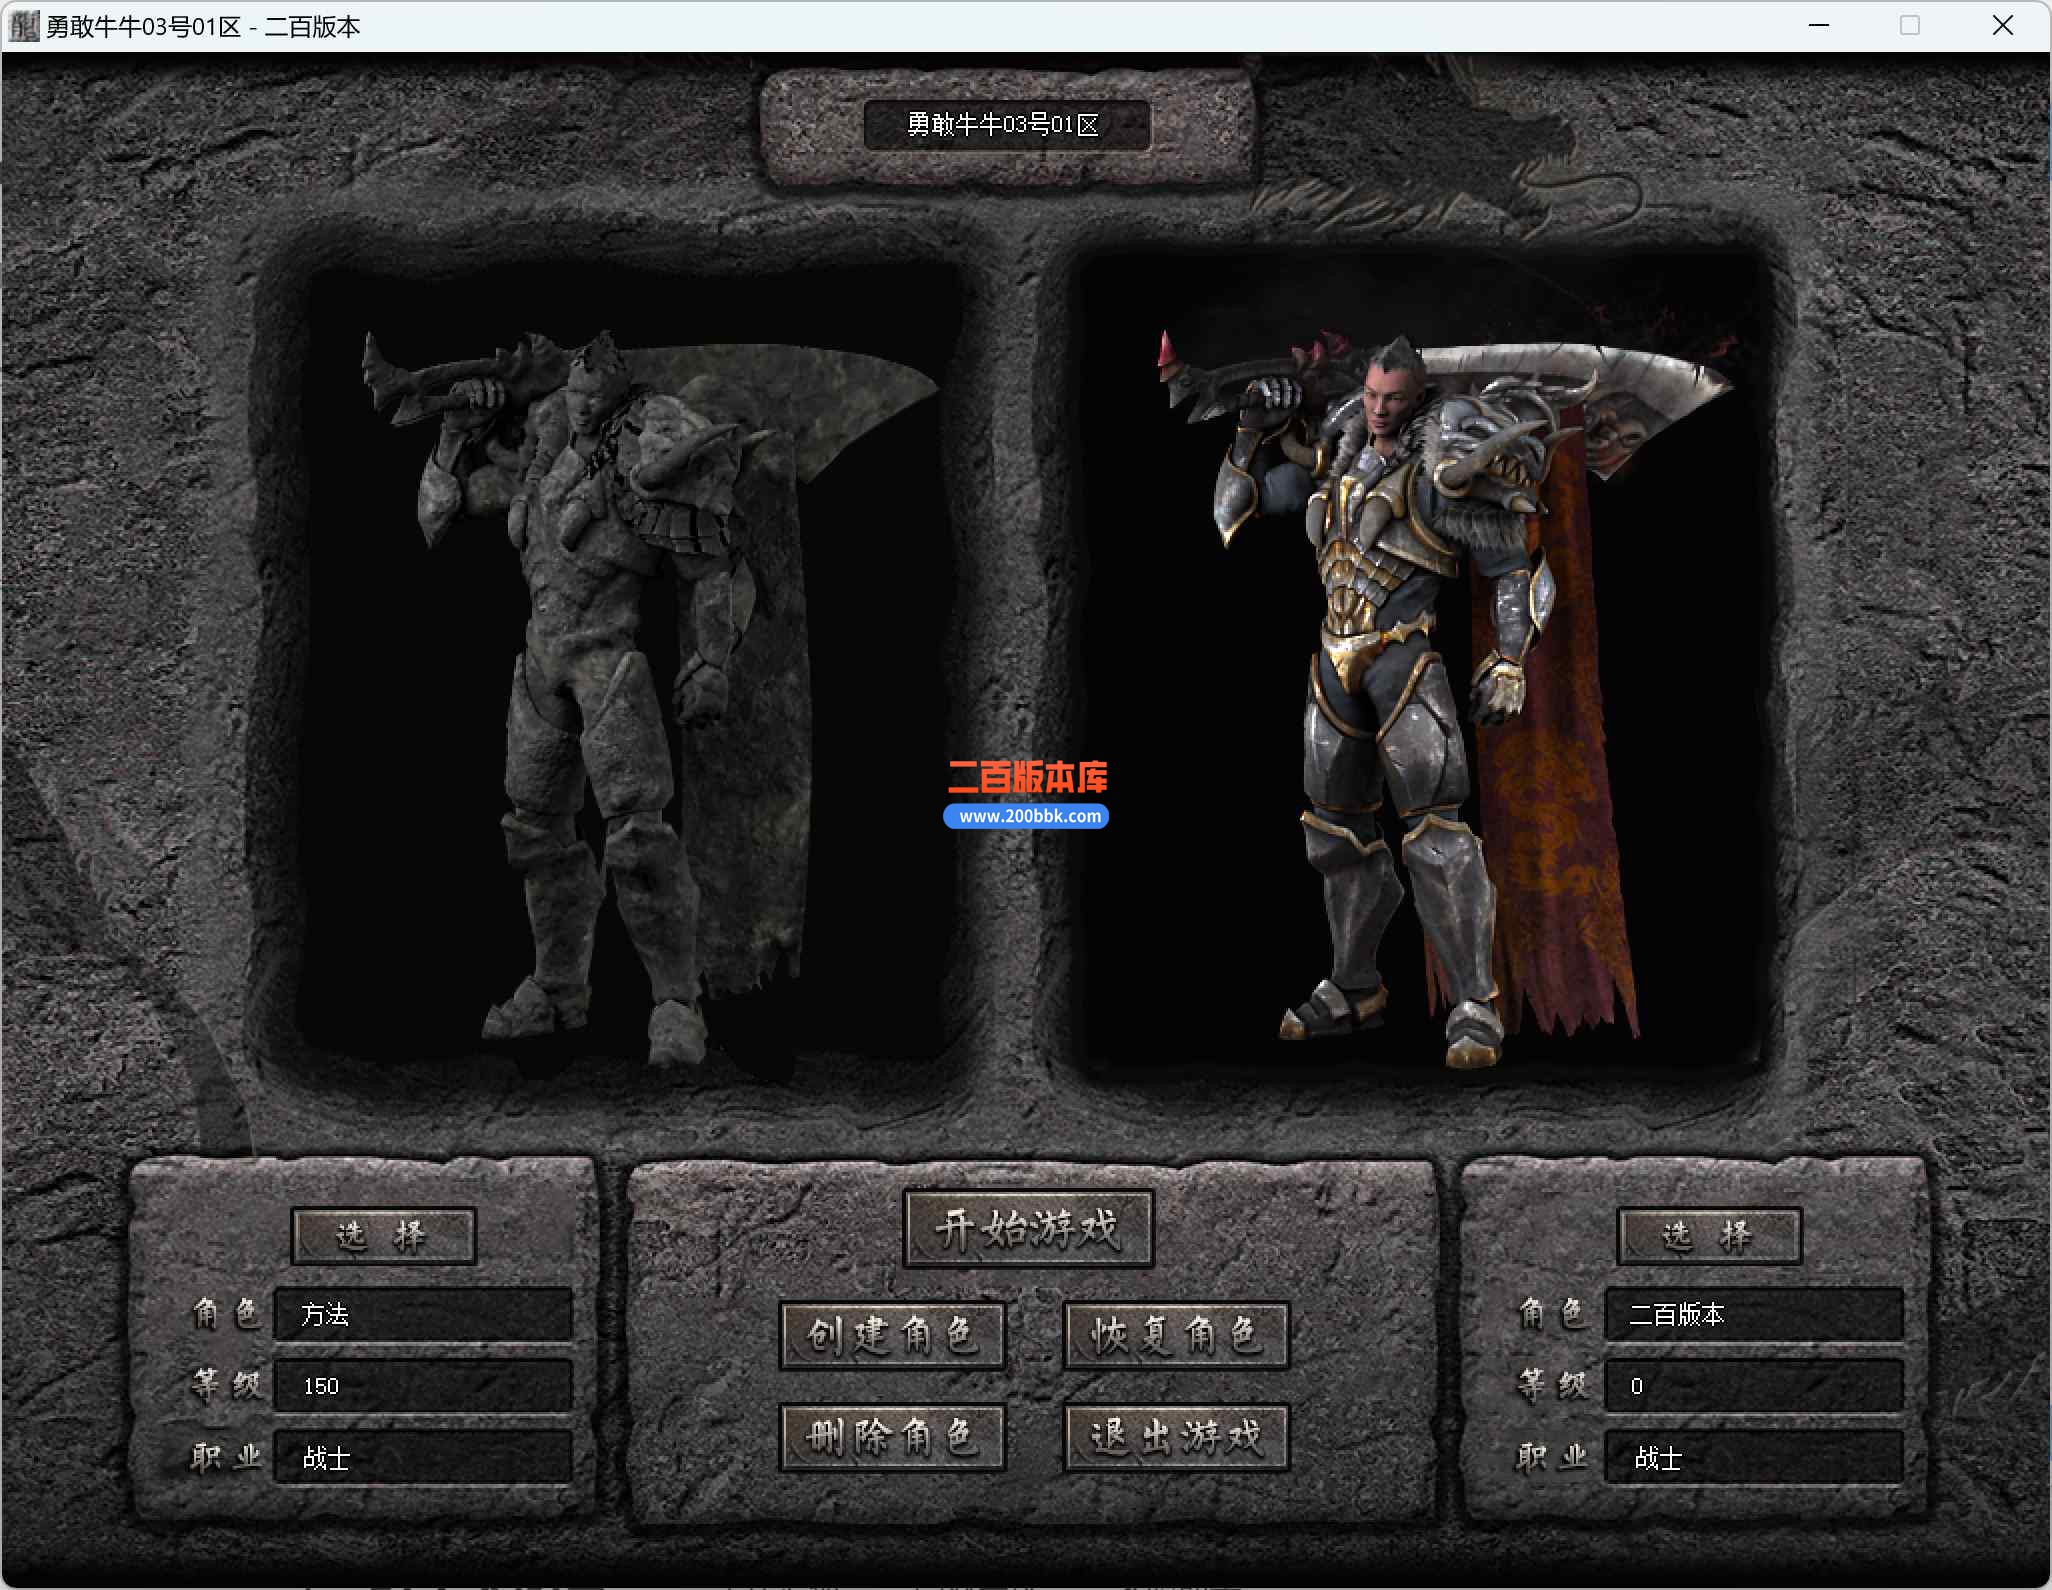2052x1590 pixels.
Task: Click the 恢复角色 restore character button
Action: click(x=1176, y=1335)
